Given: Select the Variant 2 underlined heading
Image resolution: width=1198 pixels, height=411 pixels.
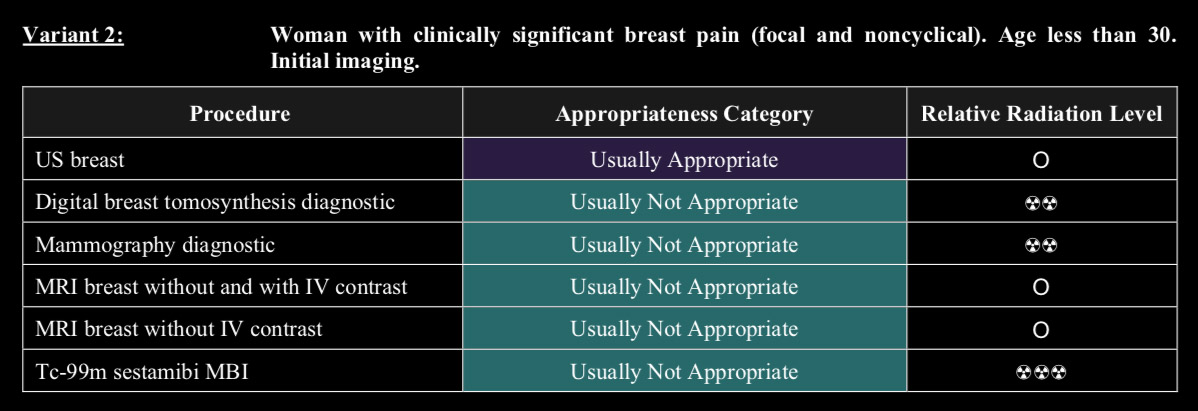Looking at the screenshot, I should pos(73,36).
